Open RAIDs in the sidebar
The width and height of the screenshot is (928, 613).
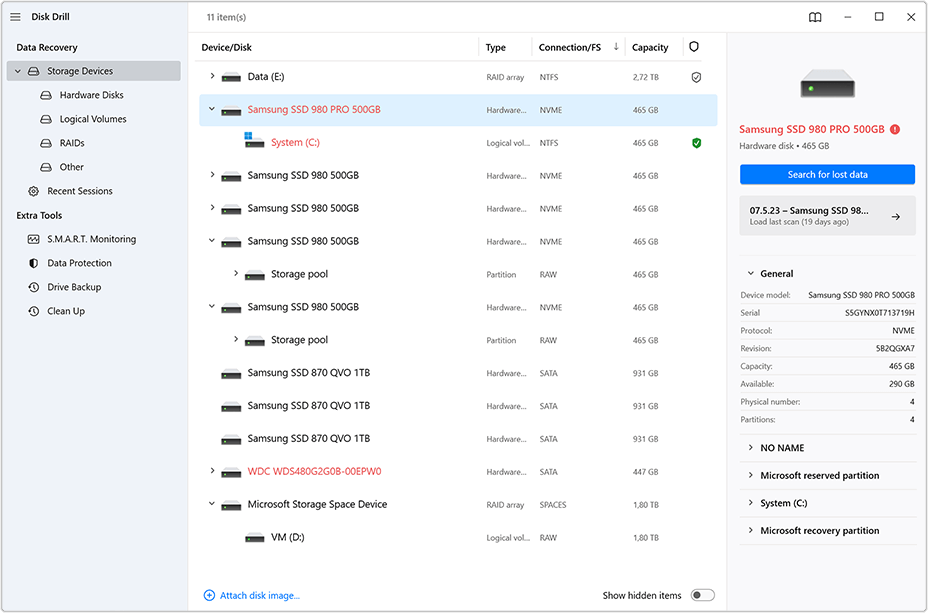click(x=72, y=143)
